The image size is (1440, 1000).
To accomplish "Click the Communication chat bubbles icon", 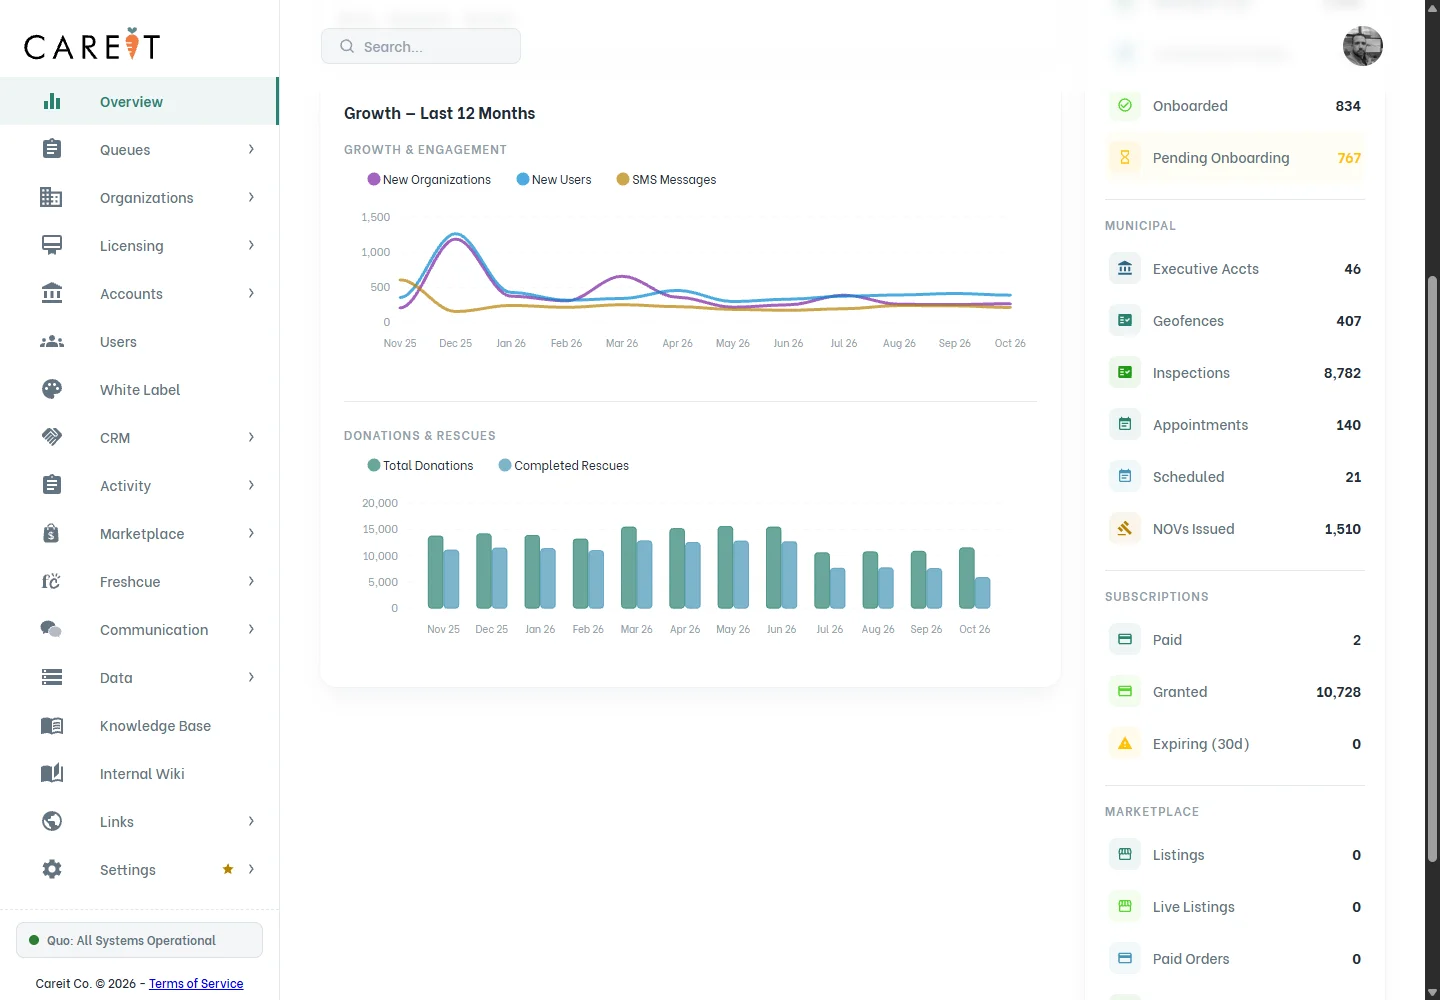I will pyautogui.click(x=51, y=629).
